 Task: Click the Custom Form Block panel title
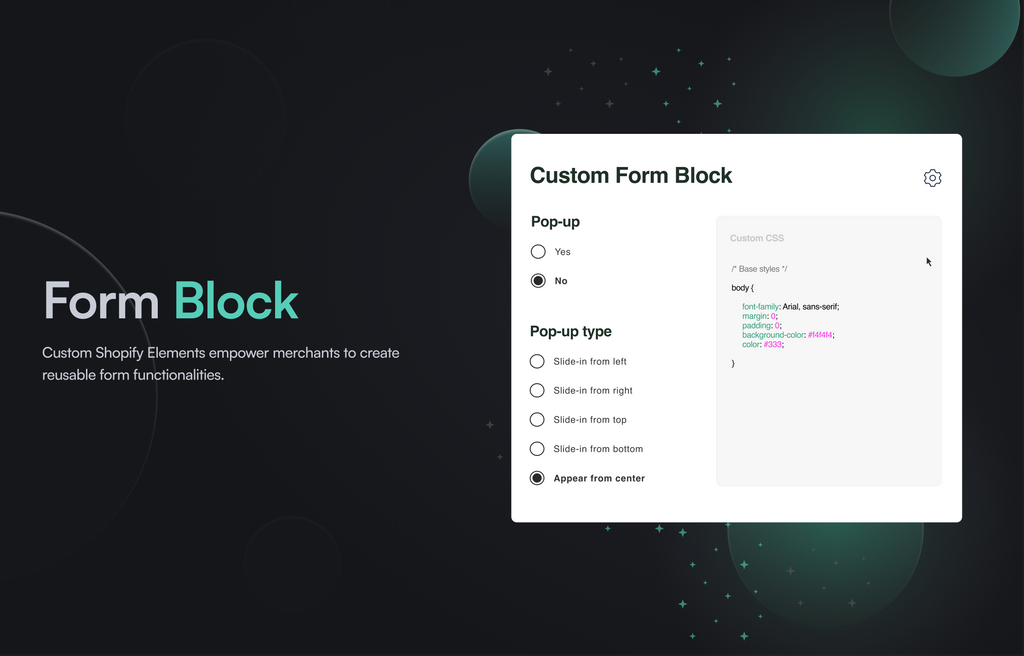click(631, 175)
